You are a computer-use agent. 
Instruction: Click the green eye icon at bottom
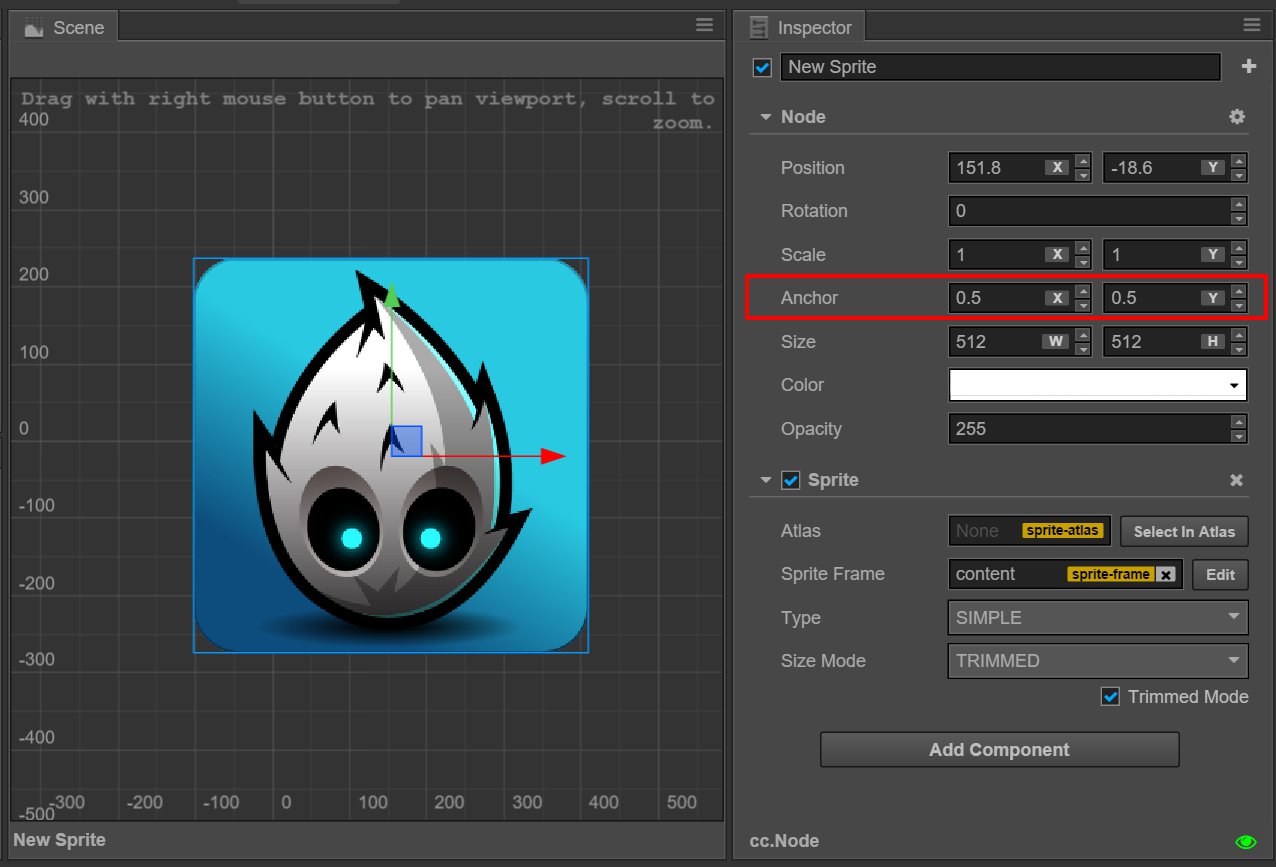point(1245,842)
